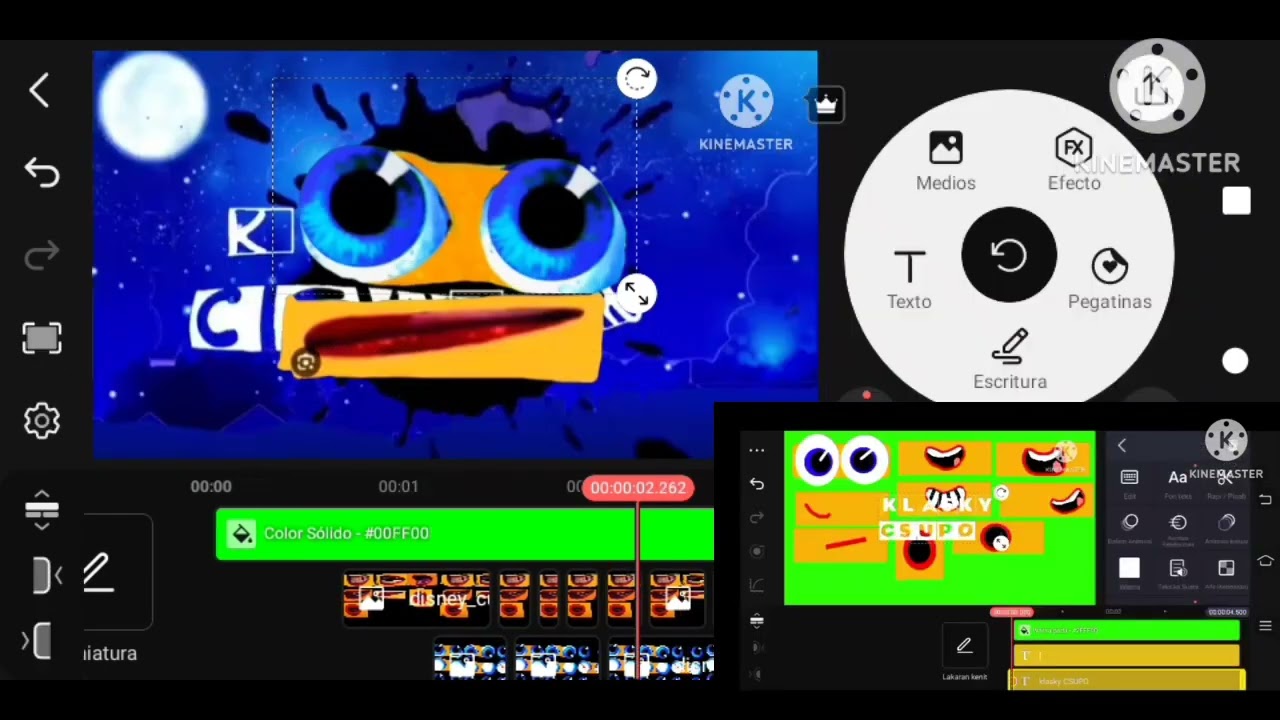
Task: Open the Medios media browser
Action: point(945,162)
